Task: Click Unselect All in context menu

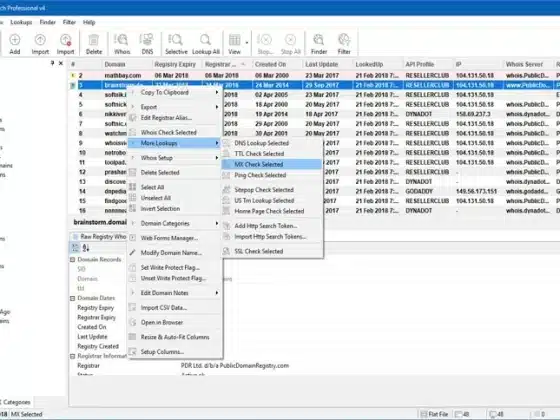Action: [175, 198]
